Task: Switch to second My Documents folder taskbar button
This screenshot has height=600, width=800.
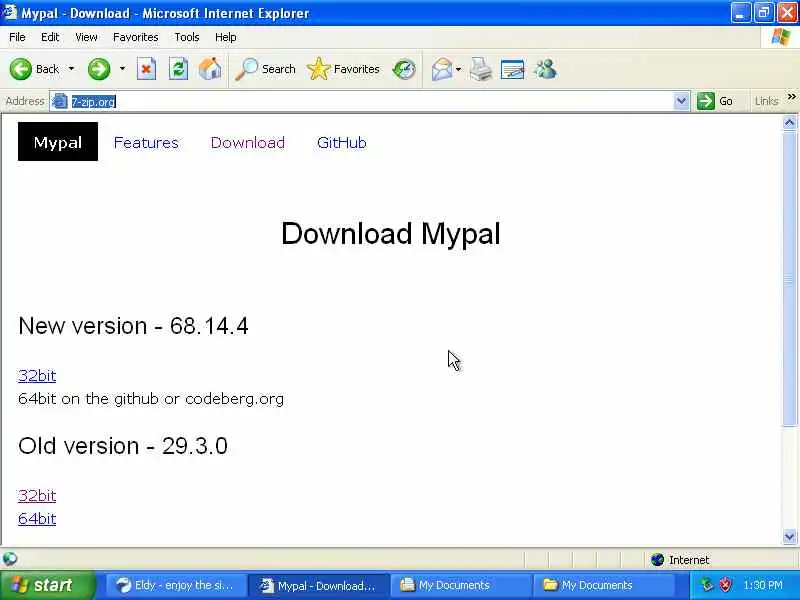Action: pos(604,585)
